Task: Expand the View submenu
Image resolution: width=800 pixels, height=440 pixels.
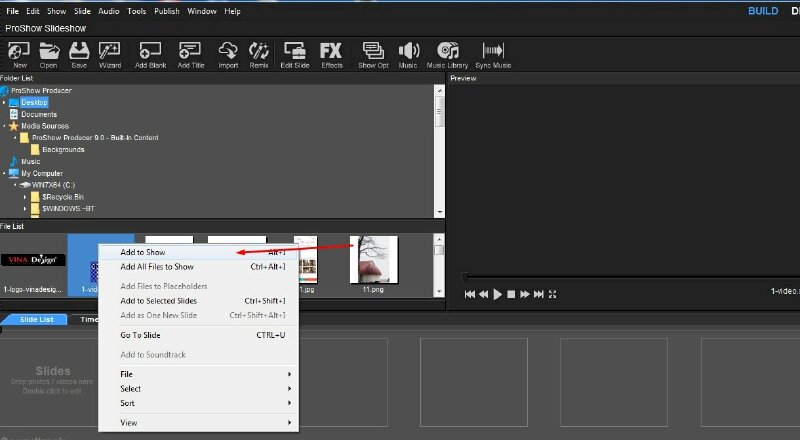Action: pyautogui.click(x=198, y=422)
